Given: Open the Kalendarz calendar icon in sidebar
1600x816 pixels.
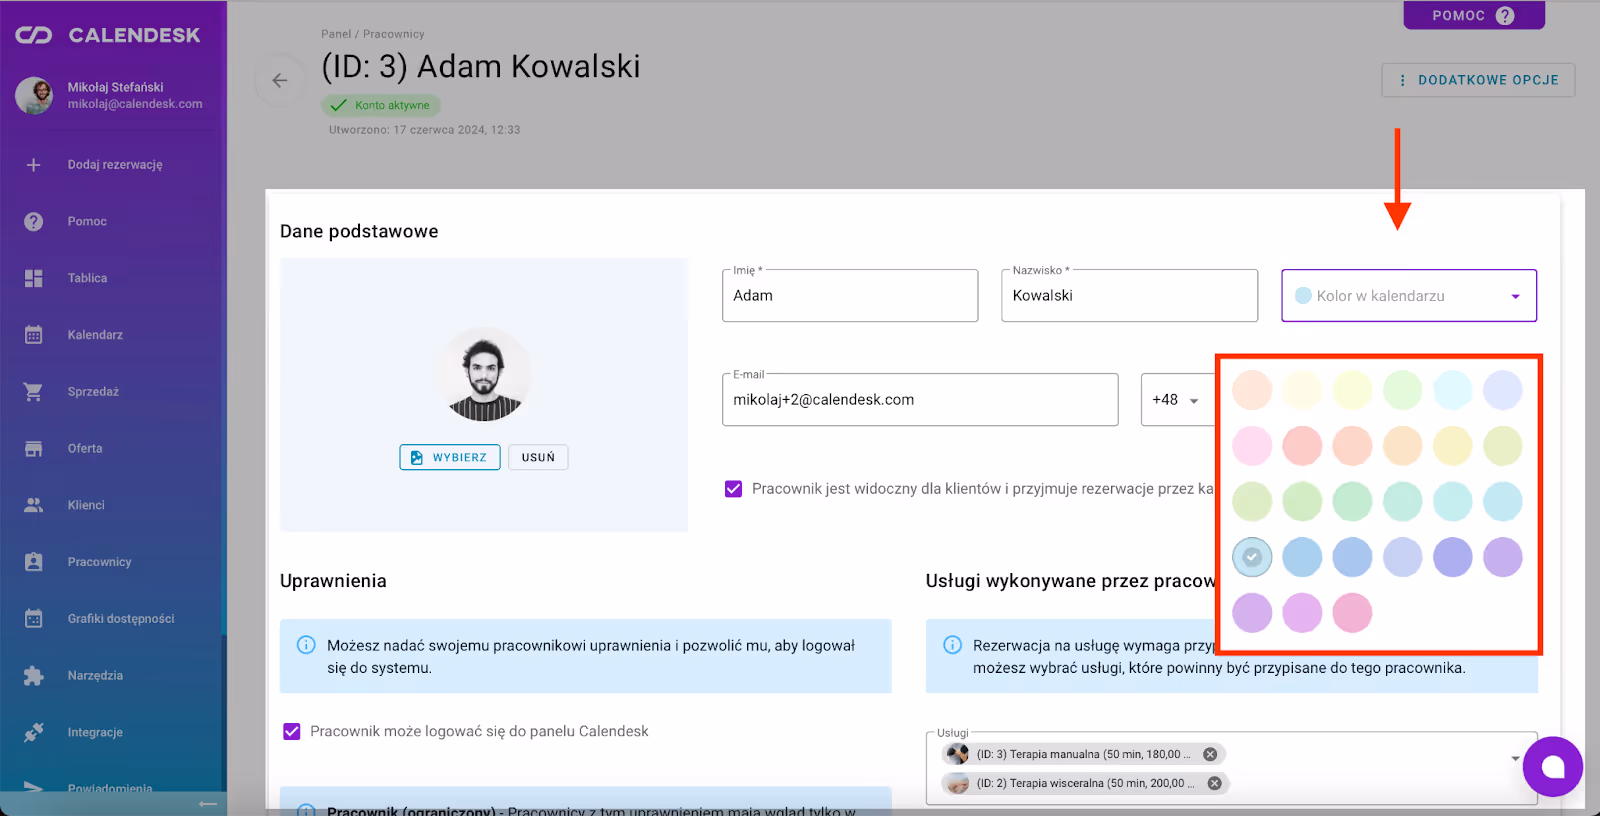Looking at the screenshot, I should [x=33, y=335].
